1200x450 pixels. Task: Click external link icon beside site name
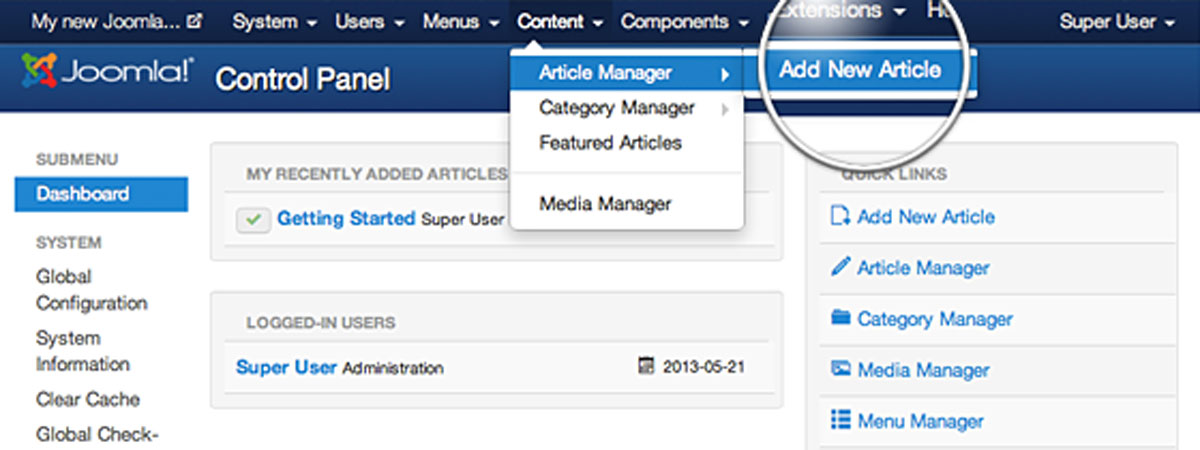pos(194,21)
